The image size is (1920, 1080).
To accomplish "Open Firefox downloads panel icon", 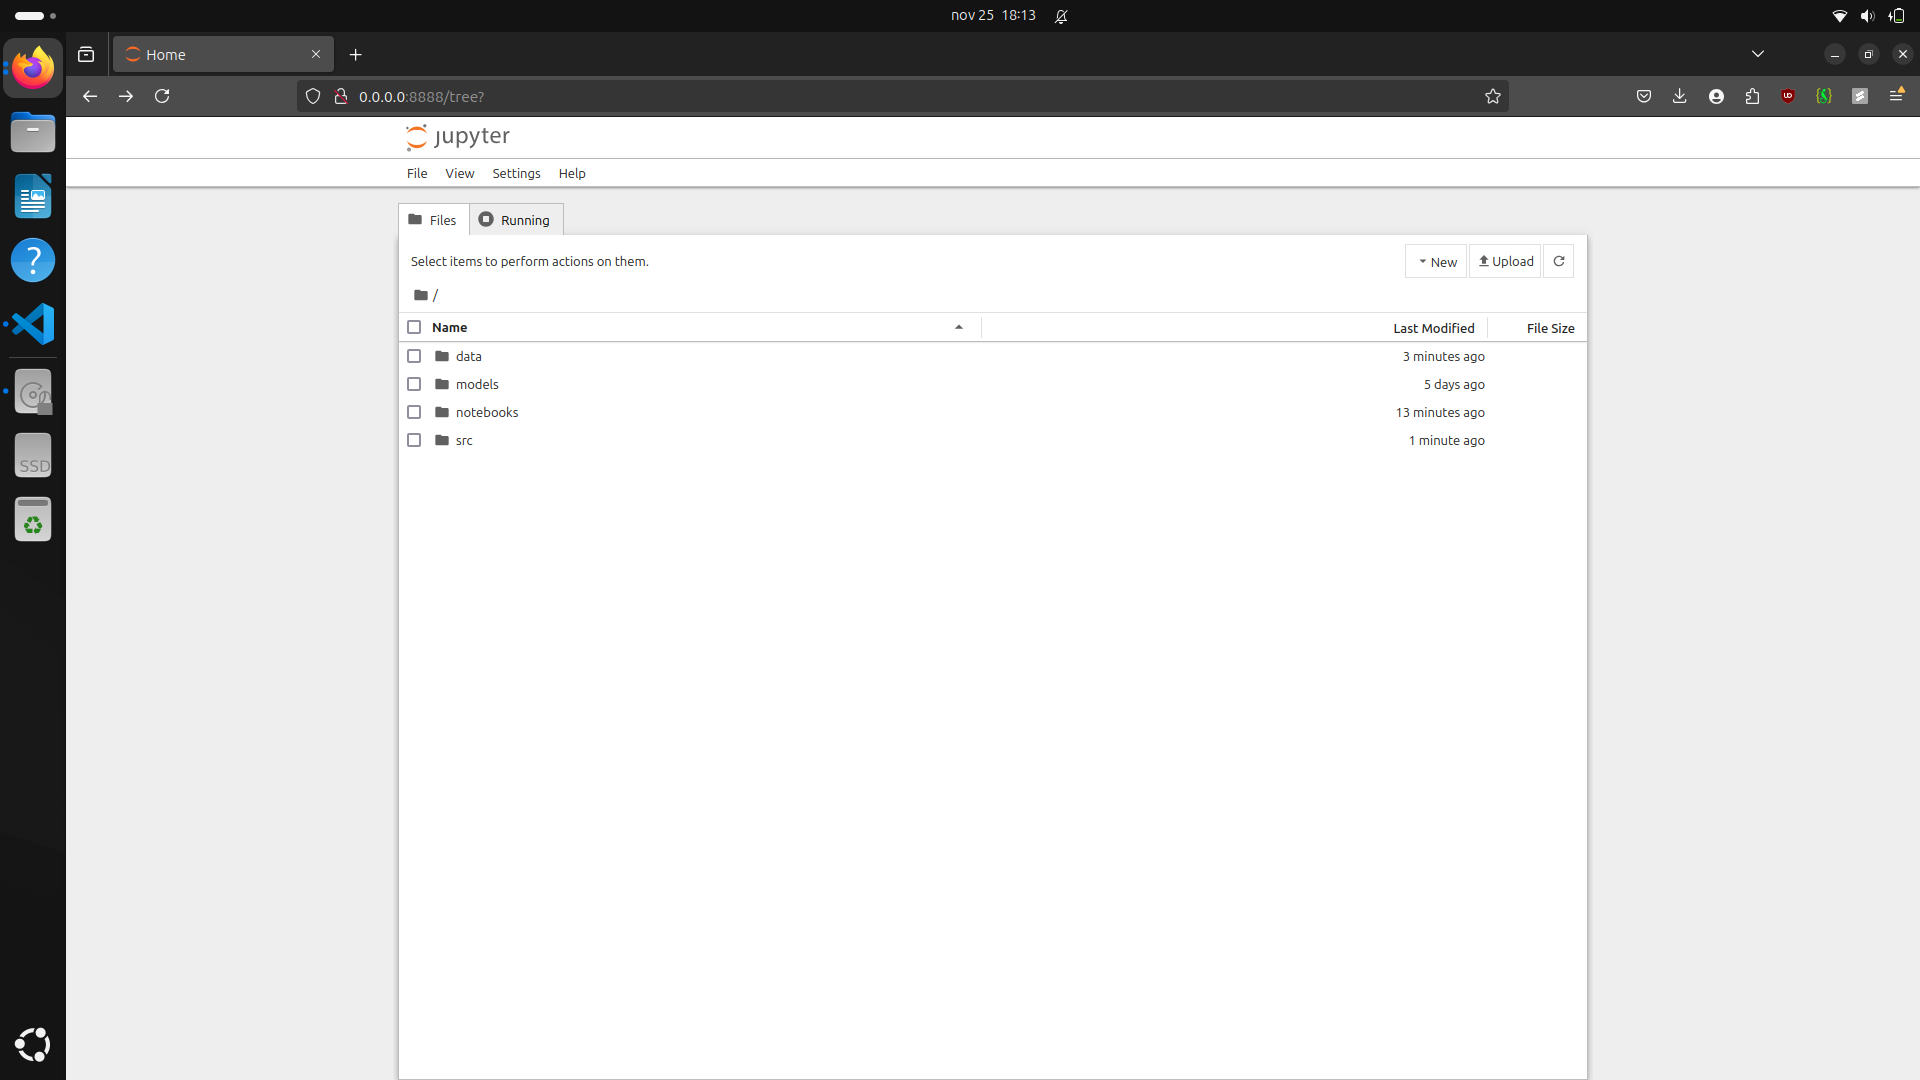I will click(x=1679, y=96).
